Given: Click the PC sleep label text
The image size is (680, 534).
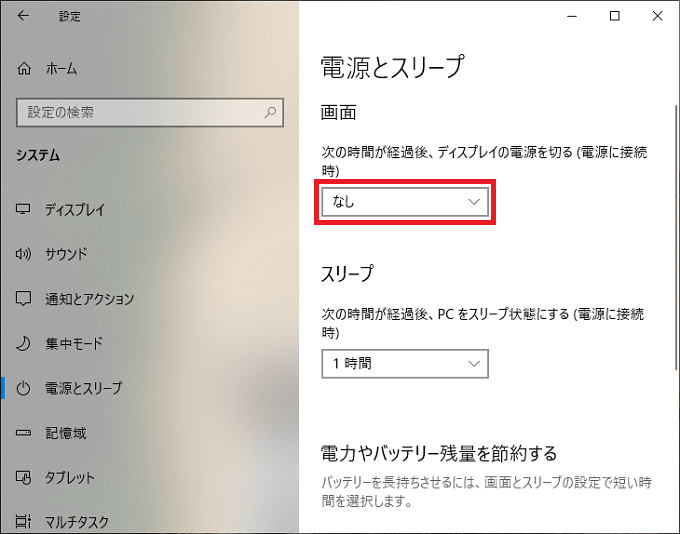Looking at the screenshot, I should [x=482, y=323].
